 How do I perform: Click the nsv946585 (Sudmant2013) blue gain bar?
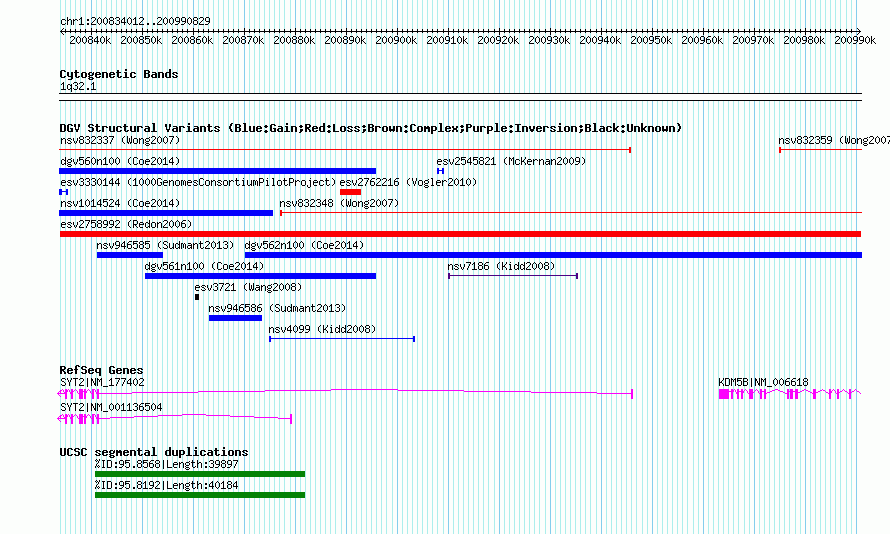129,255
